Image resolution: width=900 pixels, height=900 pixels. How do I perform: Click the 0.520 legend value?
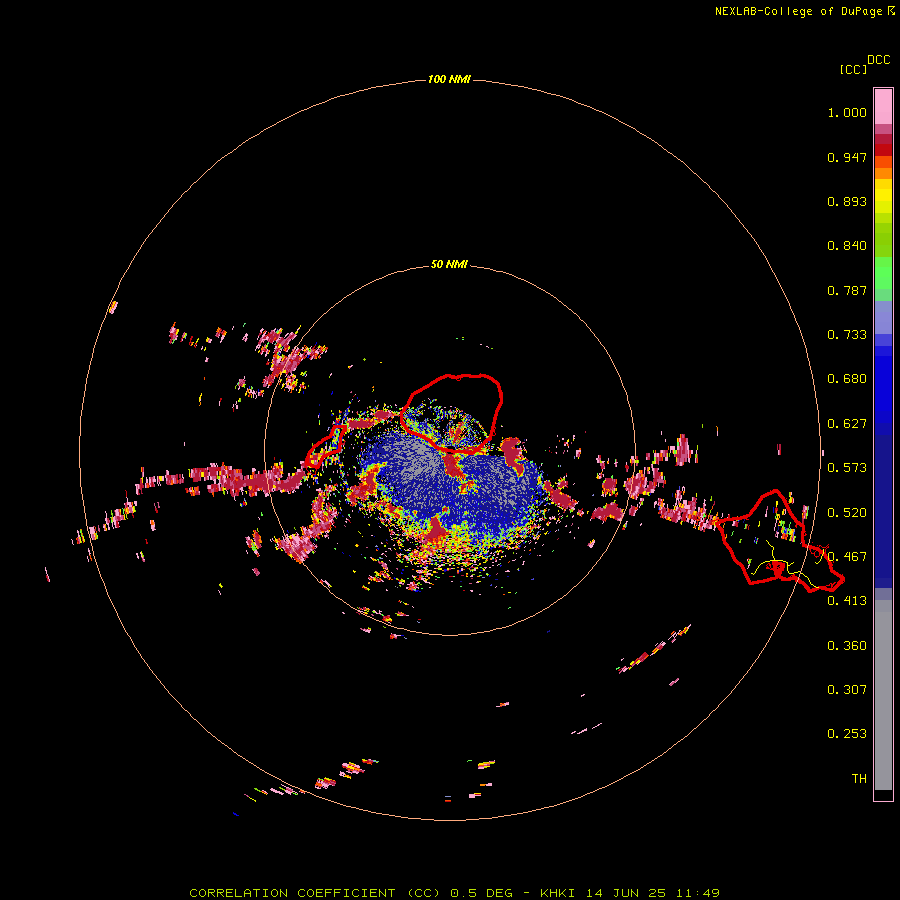click(847, 513)
